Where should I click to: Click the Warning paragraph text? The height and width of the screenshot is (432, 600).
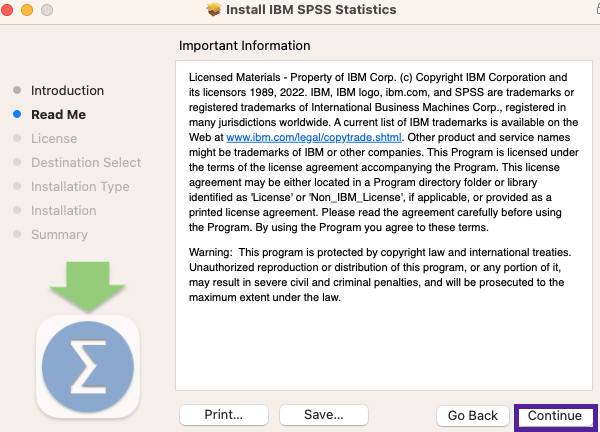point(380,275)
